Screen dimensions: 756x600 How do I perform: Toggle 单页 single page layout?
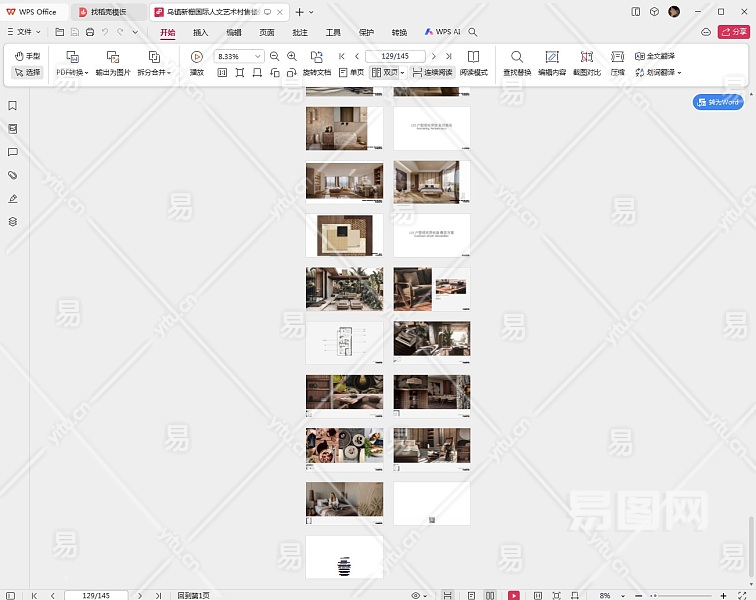[351, 73]
